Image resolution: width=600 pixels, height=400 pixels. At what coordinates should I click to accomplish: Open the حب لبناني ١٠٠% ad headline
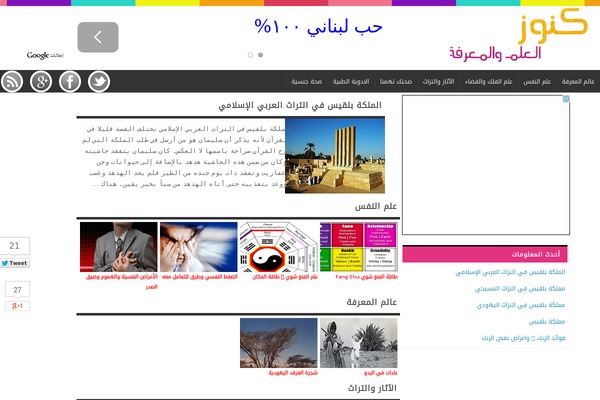pos(318,27)
